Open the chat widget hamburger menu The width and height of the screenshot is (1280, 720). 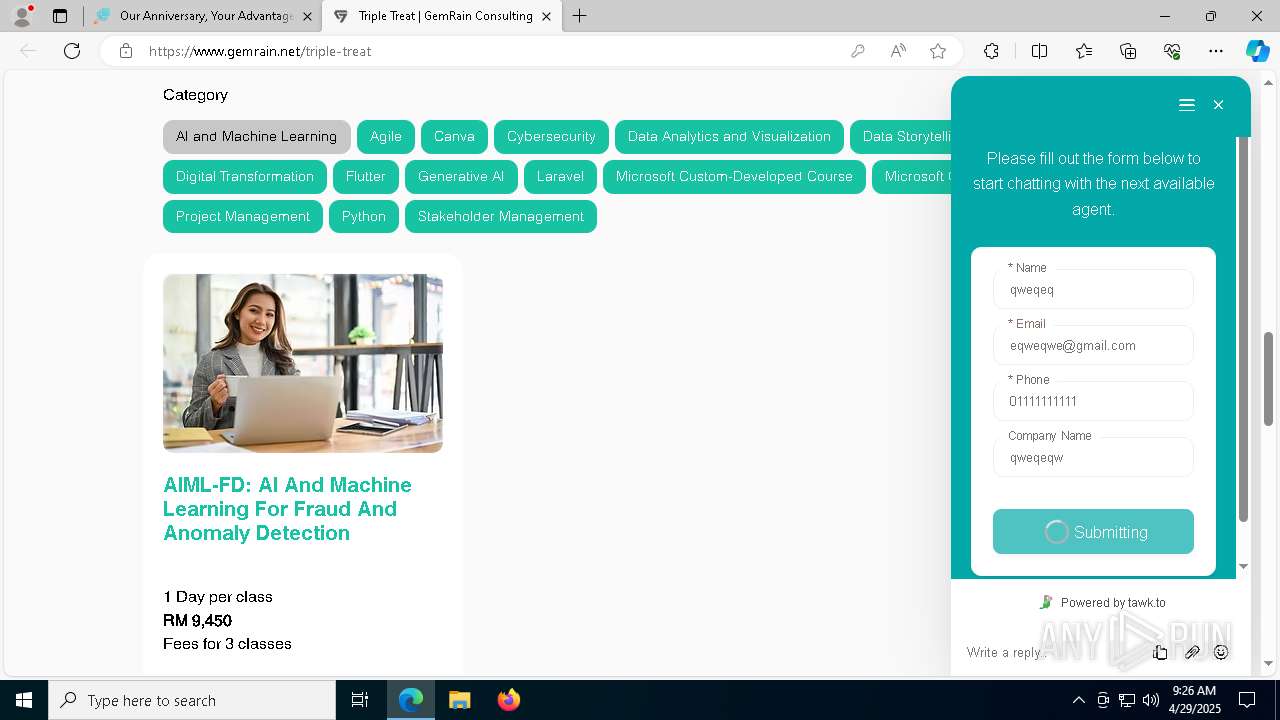[1187, 105]
